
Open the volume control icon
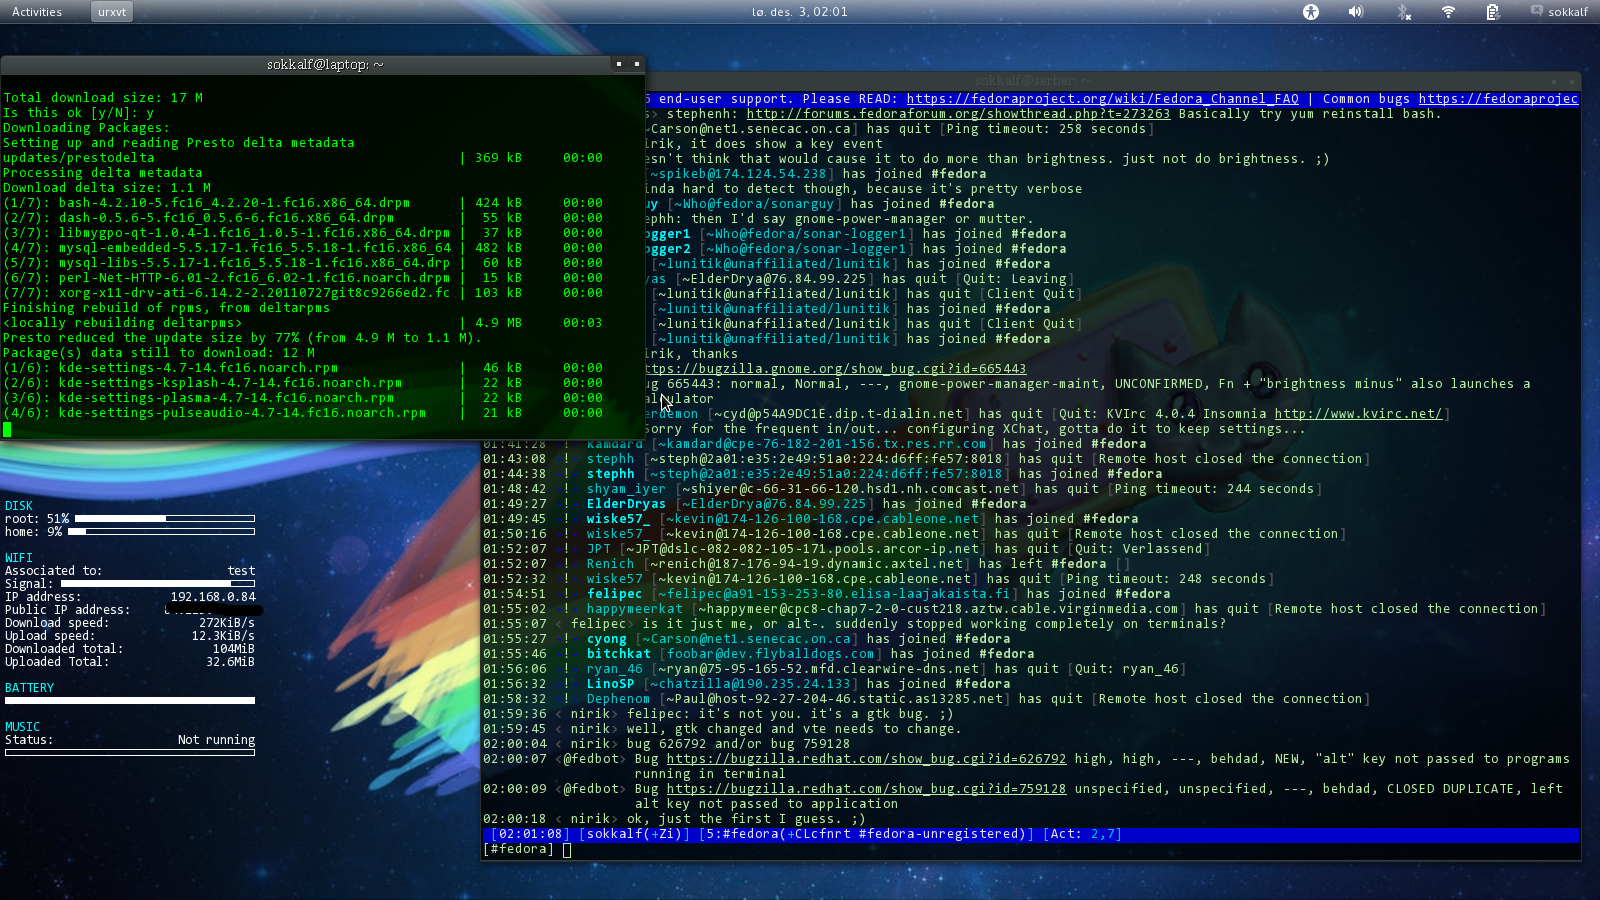[1356, 12]
